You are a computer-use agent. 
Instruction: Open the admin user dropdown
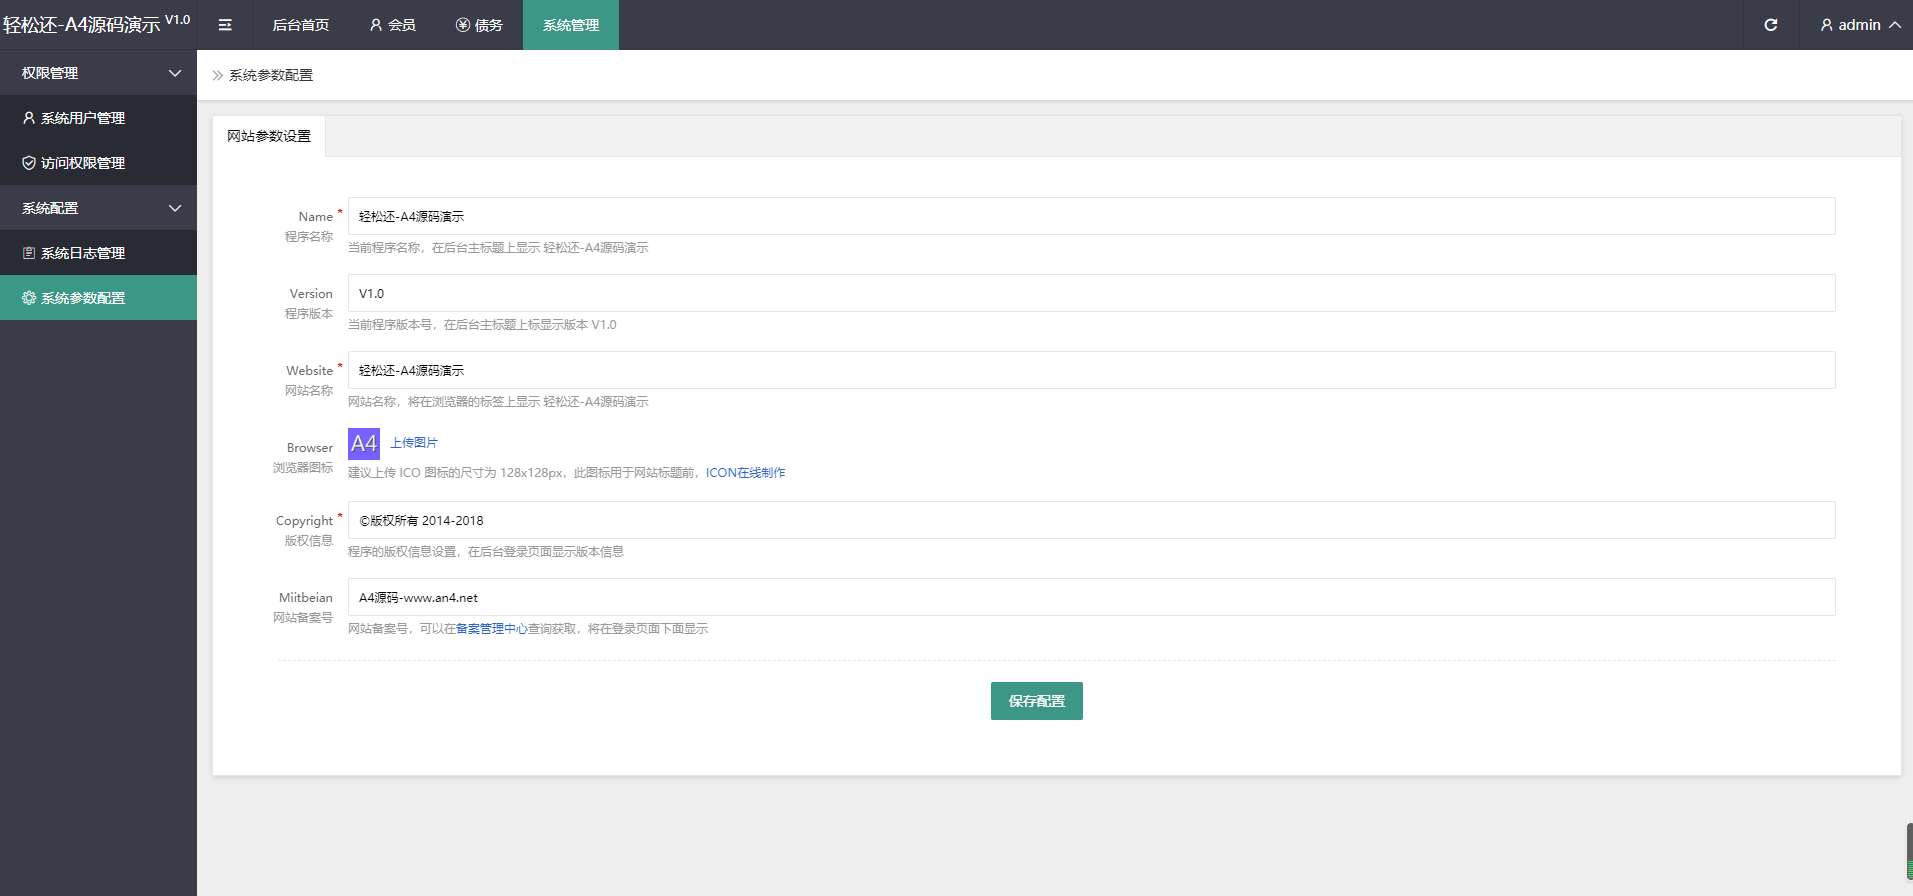(1859, 25)
